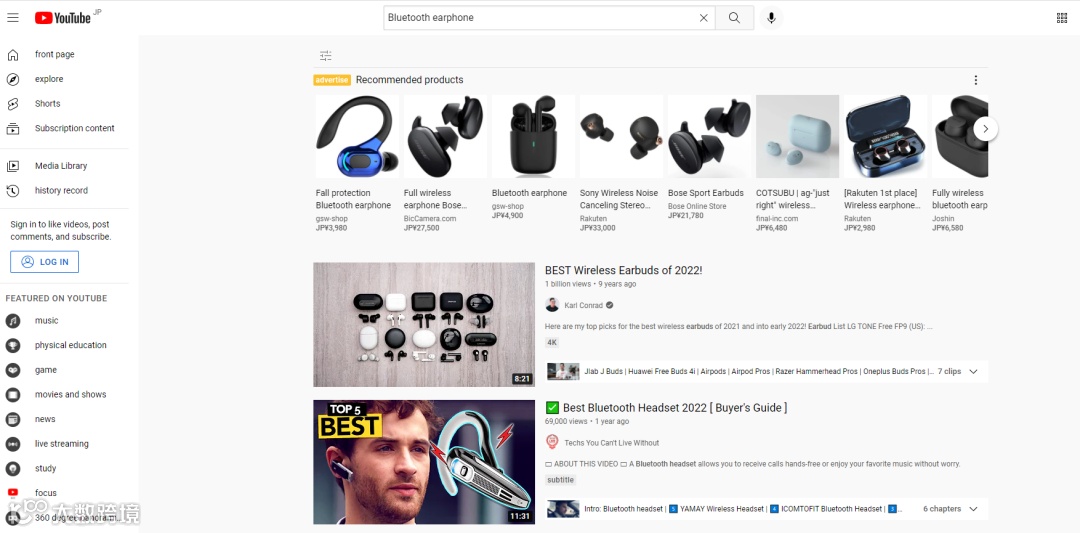Click the YouTube logo
1080x533 pixels.
[63, 18]
